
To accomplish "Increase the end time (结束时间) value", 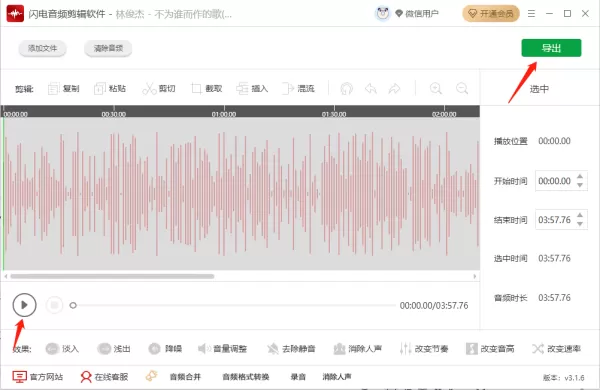I will pos(580,215).
